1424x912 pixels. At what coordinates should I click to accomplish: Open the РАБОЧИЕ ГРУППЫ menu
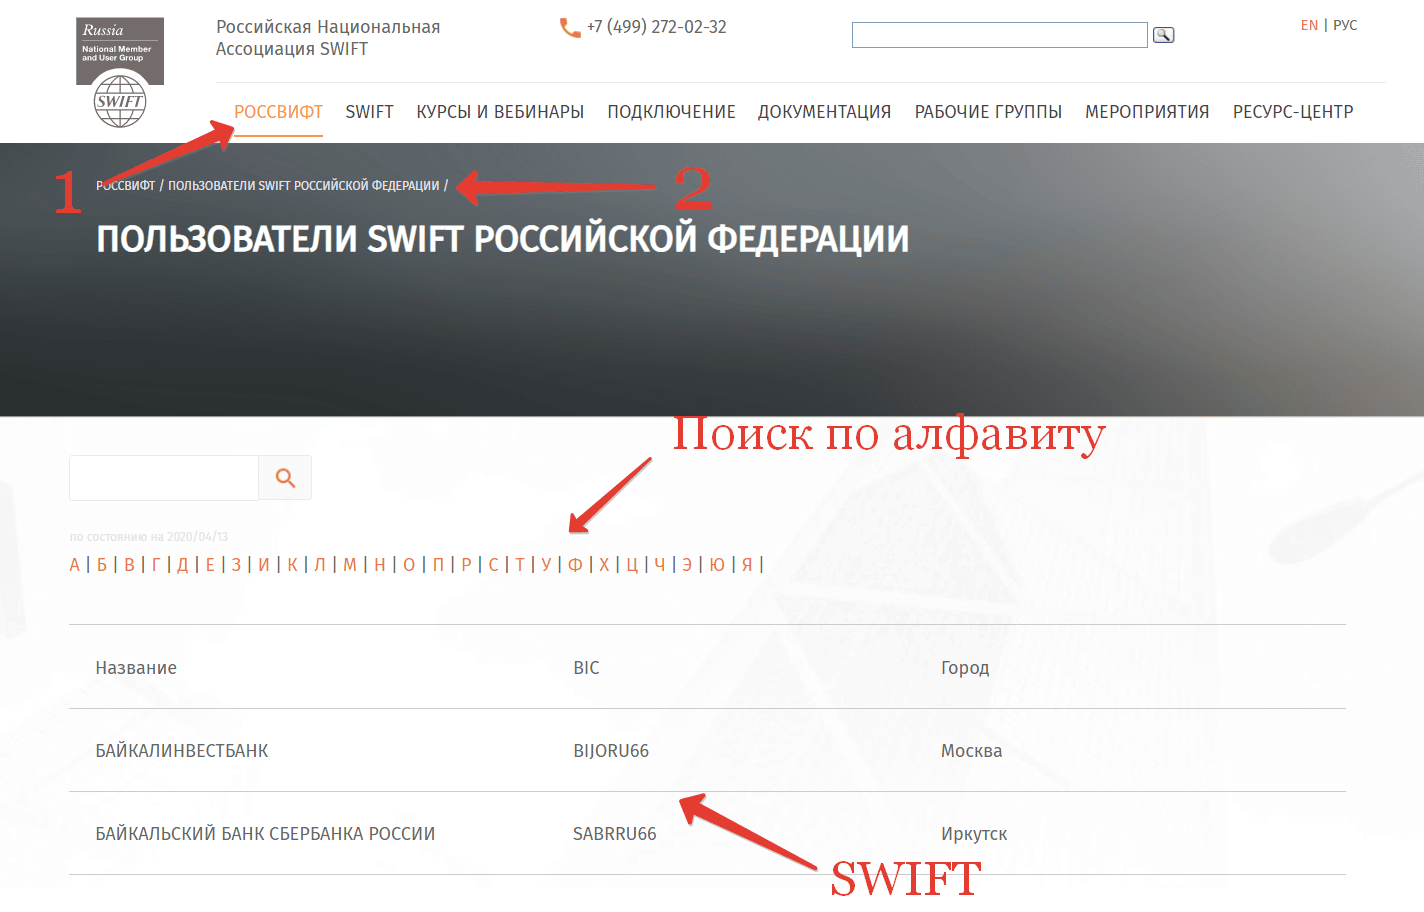[988, 112]
